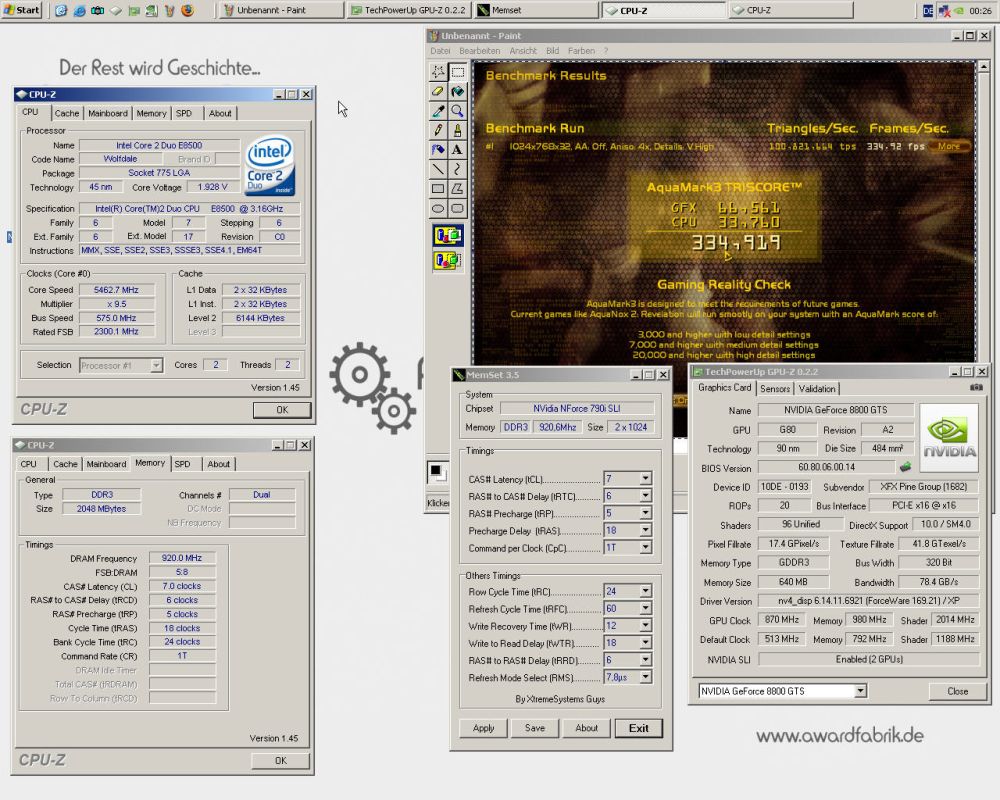Click the GPU-Z screenshot camera icon
Screen dimensions: 1000x800
coord(976,387)
